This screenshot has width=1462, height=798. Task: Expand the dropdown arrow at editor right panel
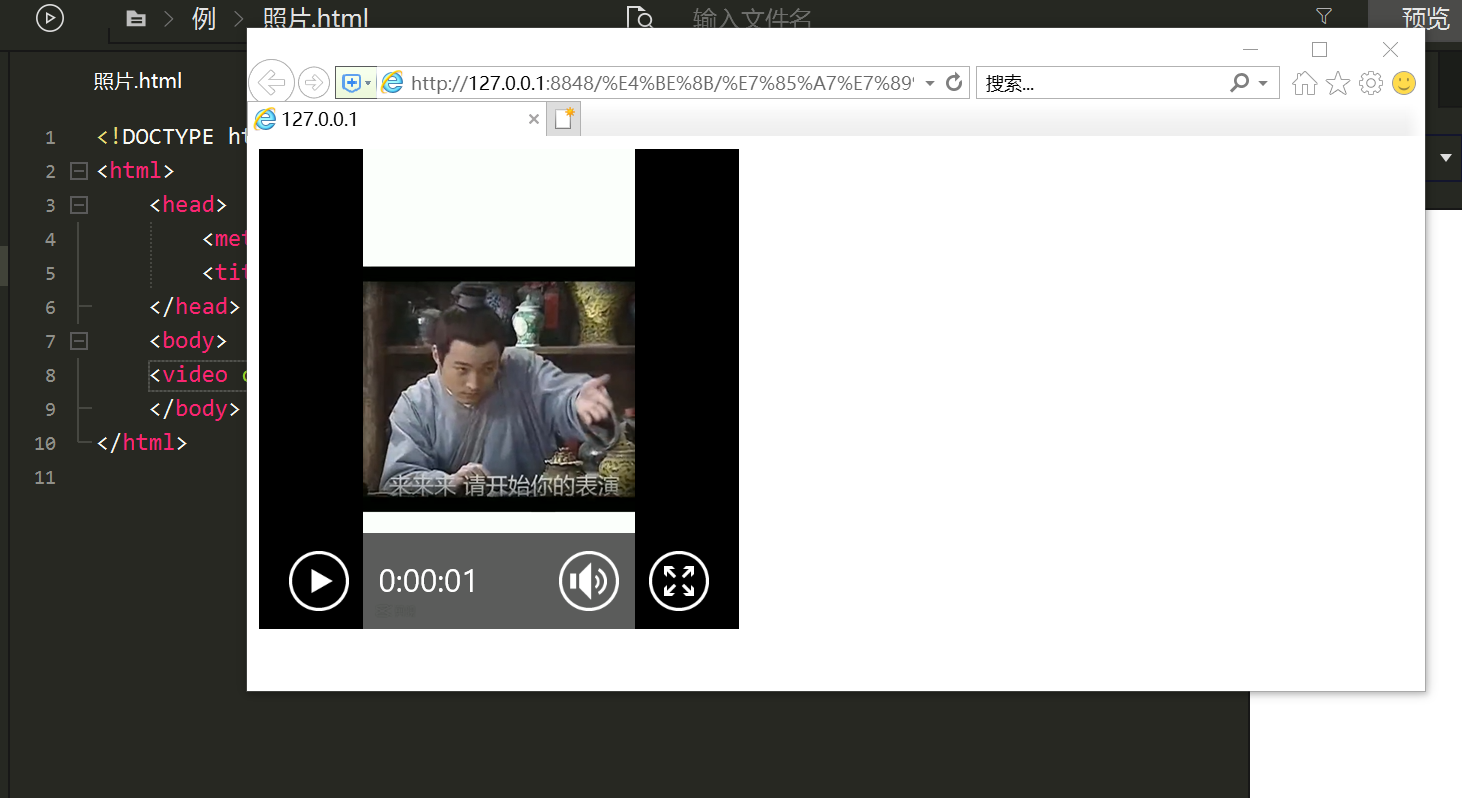tap(1446, 158)
